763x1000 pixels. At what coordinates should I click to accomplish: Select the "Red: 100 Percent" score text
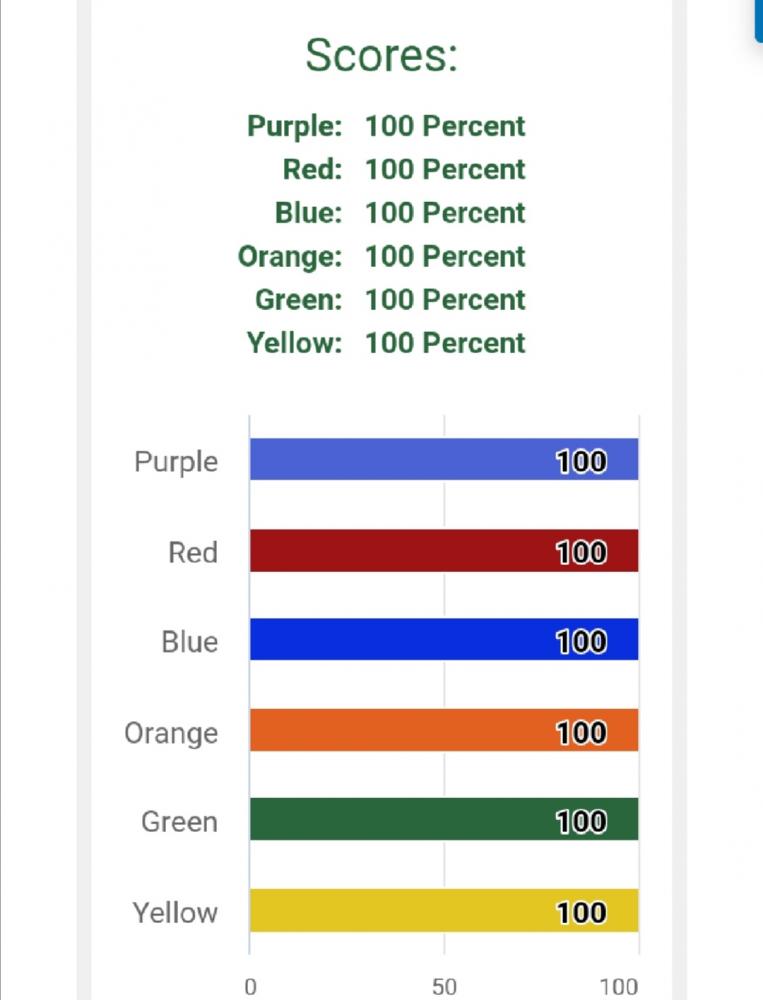tap(403, 169)
